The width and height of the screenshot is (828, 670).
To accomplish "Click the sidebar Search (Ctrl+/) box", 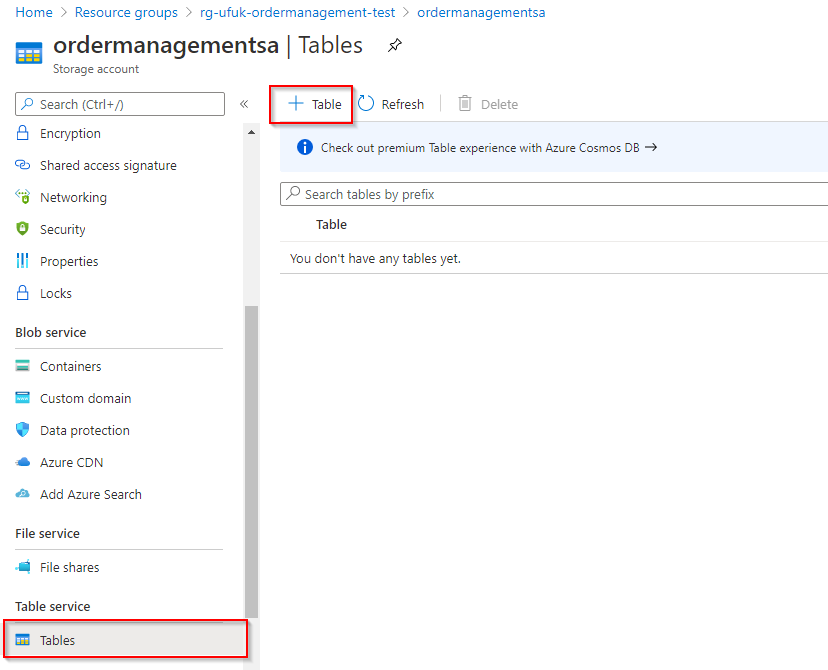I will click(120, 104).
